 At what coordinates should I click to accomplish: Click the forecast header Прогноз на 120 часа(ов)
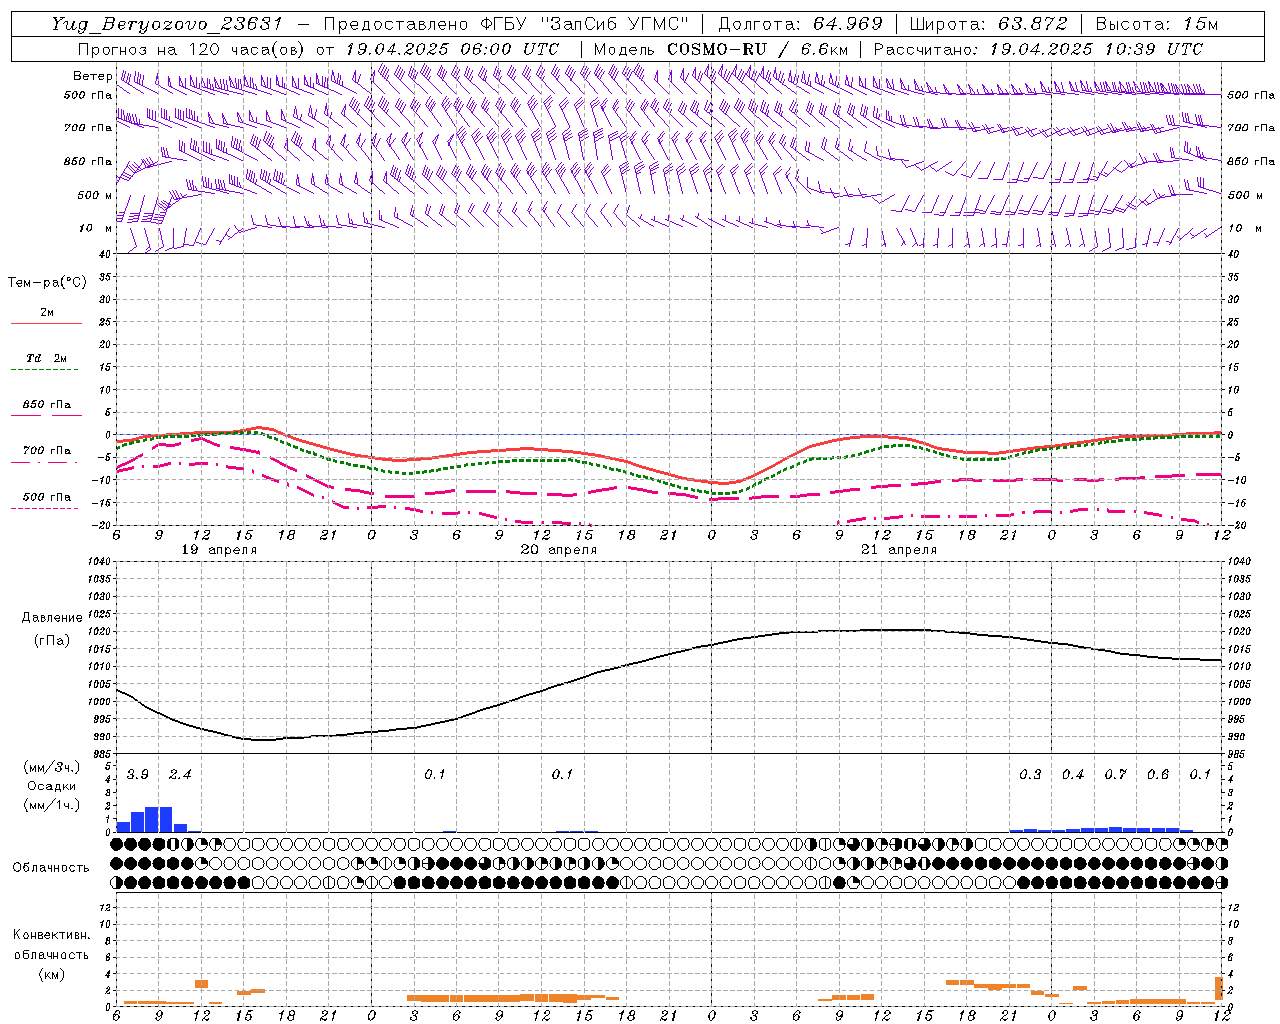tap(193, 49)
